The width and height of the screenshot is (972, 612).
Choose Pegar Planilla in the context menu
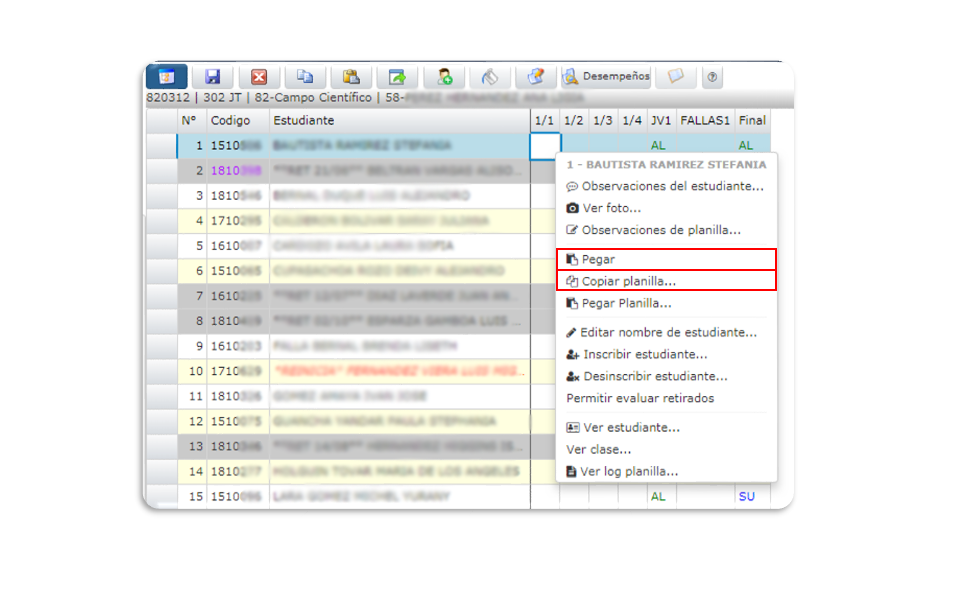coord(665,303)
